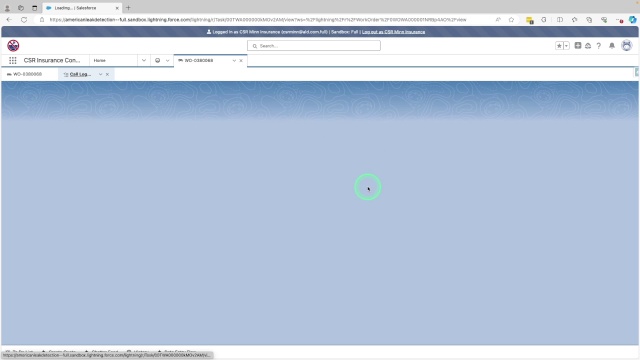Toggle browser Split screen icon
This screenshot has width=640, height=360.
(x=560, y=20)
